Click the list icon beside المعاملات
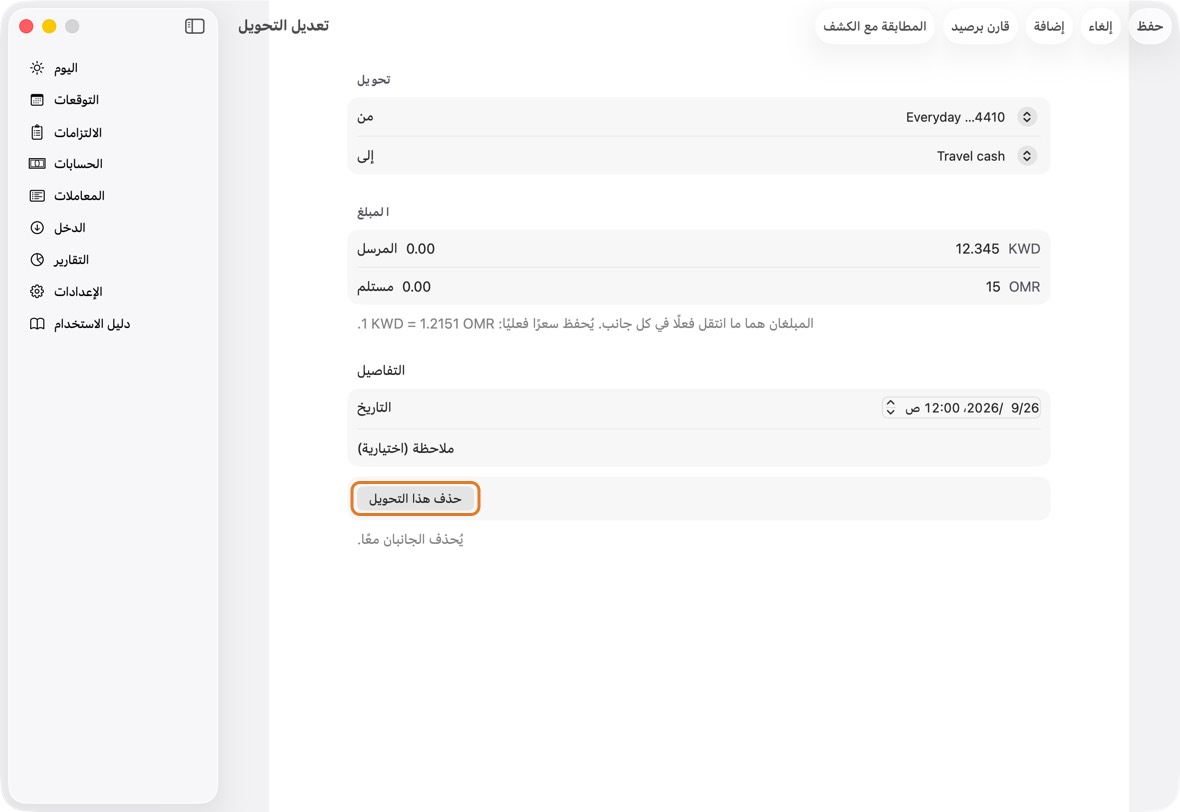This screenshot has height=812, width=1180. [37, 196]
